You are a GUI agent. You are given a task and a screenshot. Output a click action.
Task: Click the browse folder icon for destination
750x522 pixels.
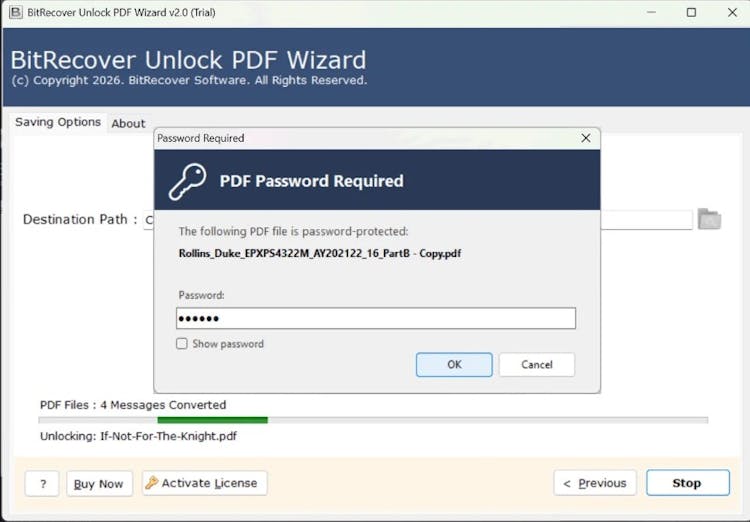pyautogui.click(x=709, y=219)
